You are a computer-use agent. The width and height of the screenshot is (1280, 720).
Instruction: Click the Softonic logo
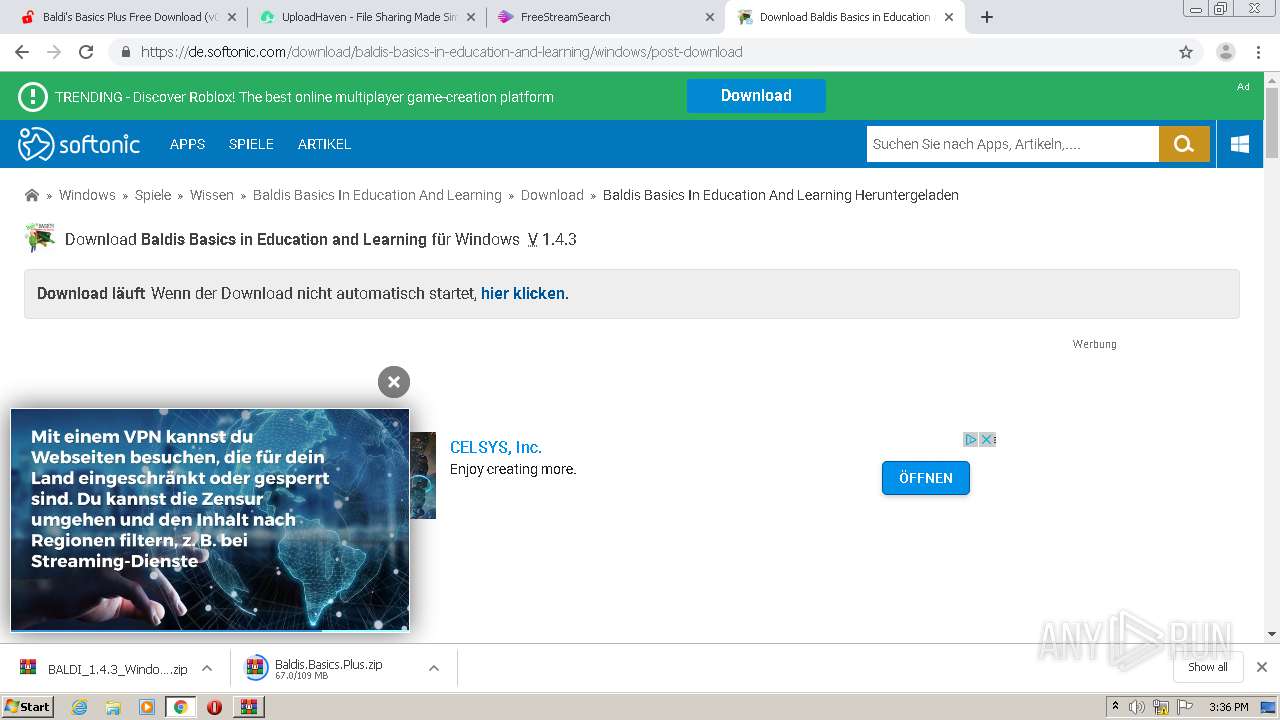coord(79,144)
